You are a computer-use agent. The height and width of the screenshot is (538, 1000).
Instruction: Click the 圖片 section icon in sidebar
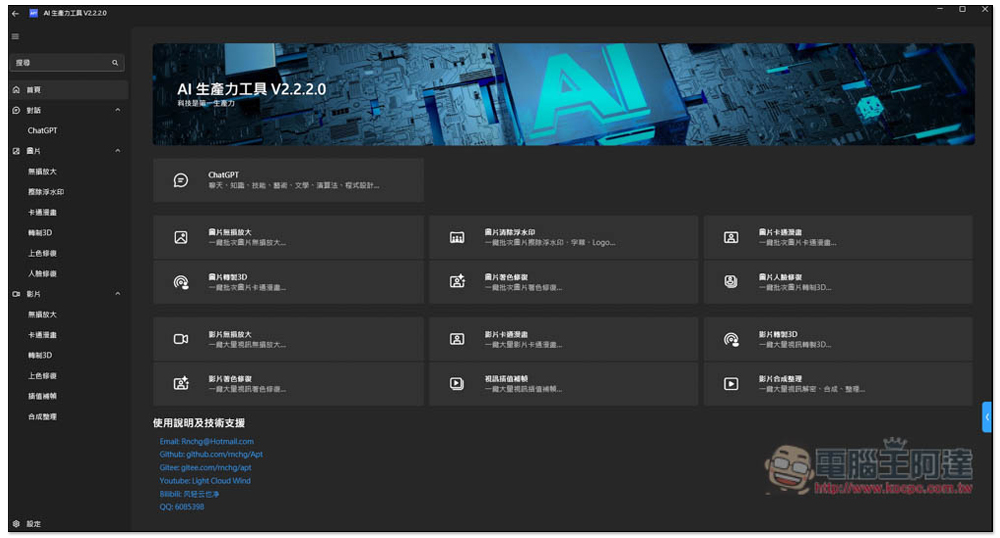16,151
